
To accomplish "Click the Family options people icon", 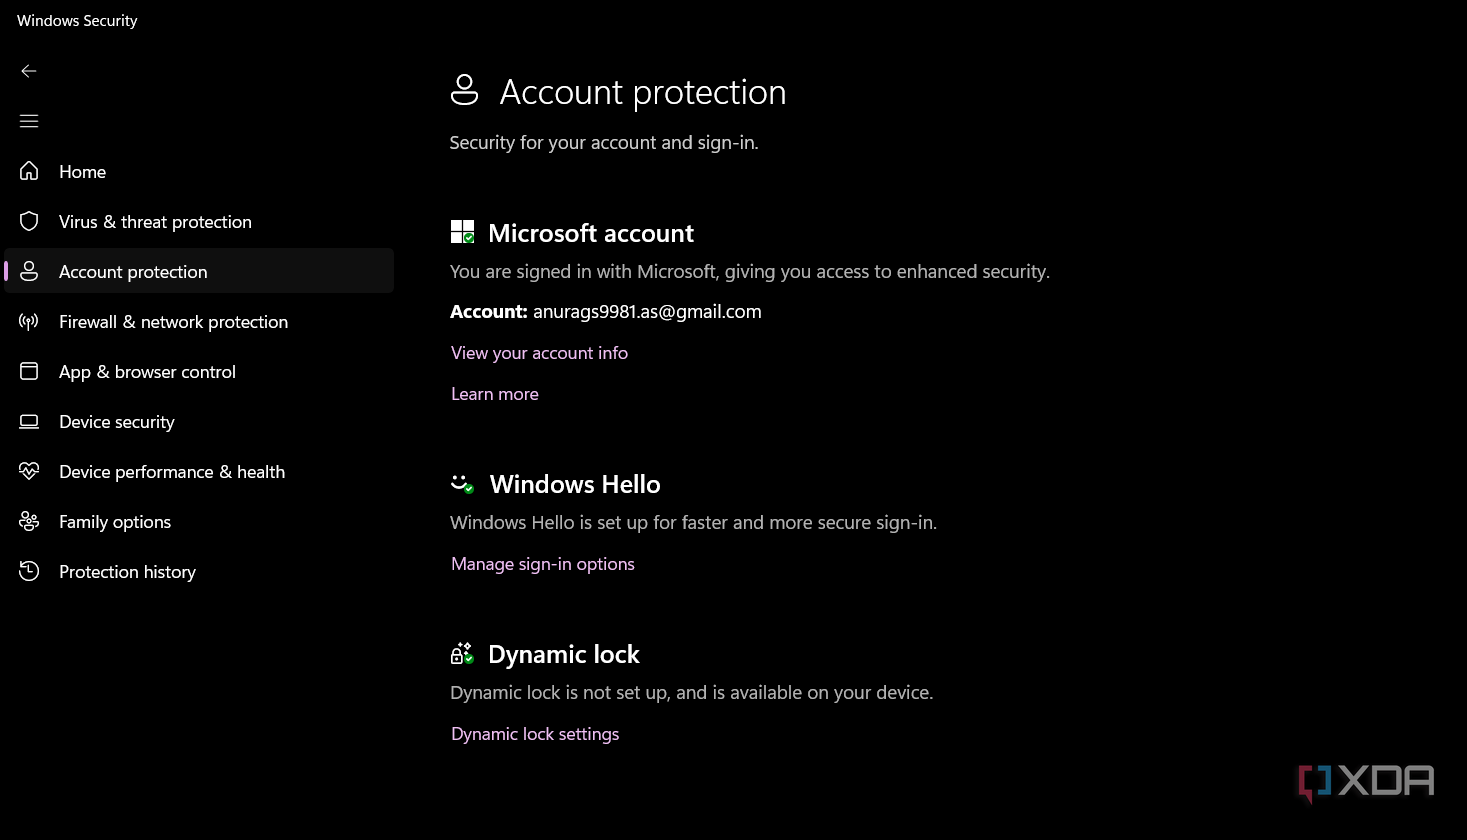I will tap(29, 521).
